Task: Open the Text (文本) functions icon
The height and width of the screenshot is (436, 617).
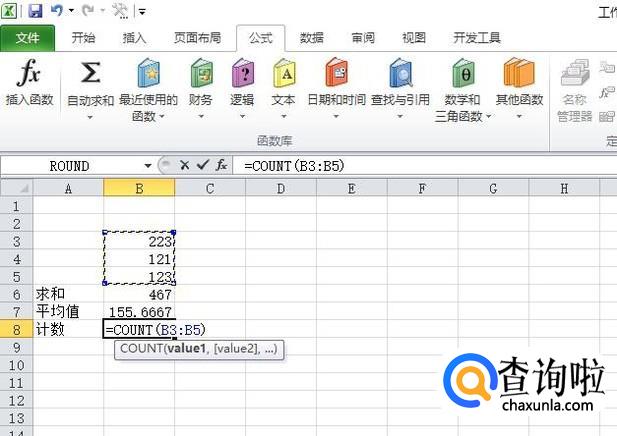Action: tap(284, 73)
